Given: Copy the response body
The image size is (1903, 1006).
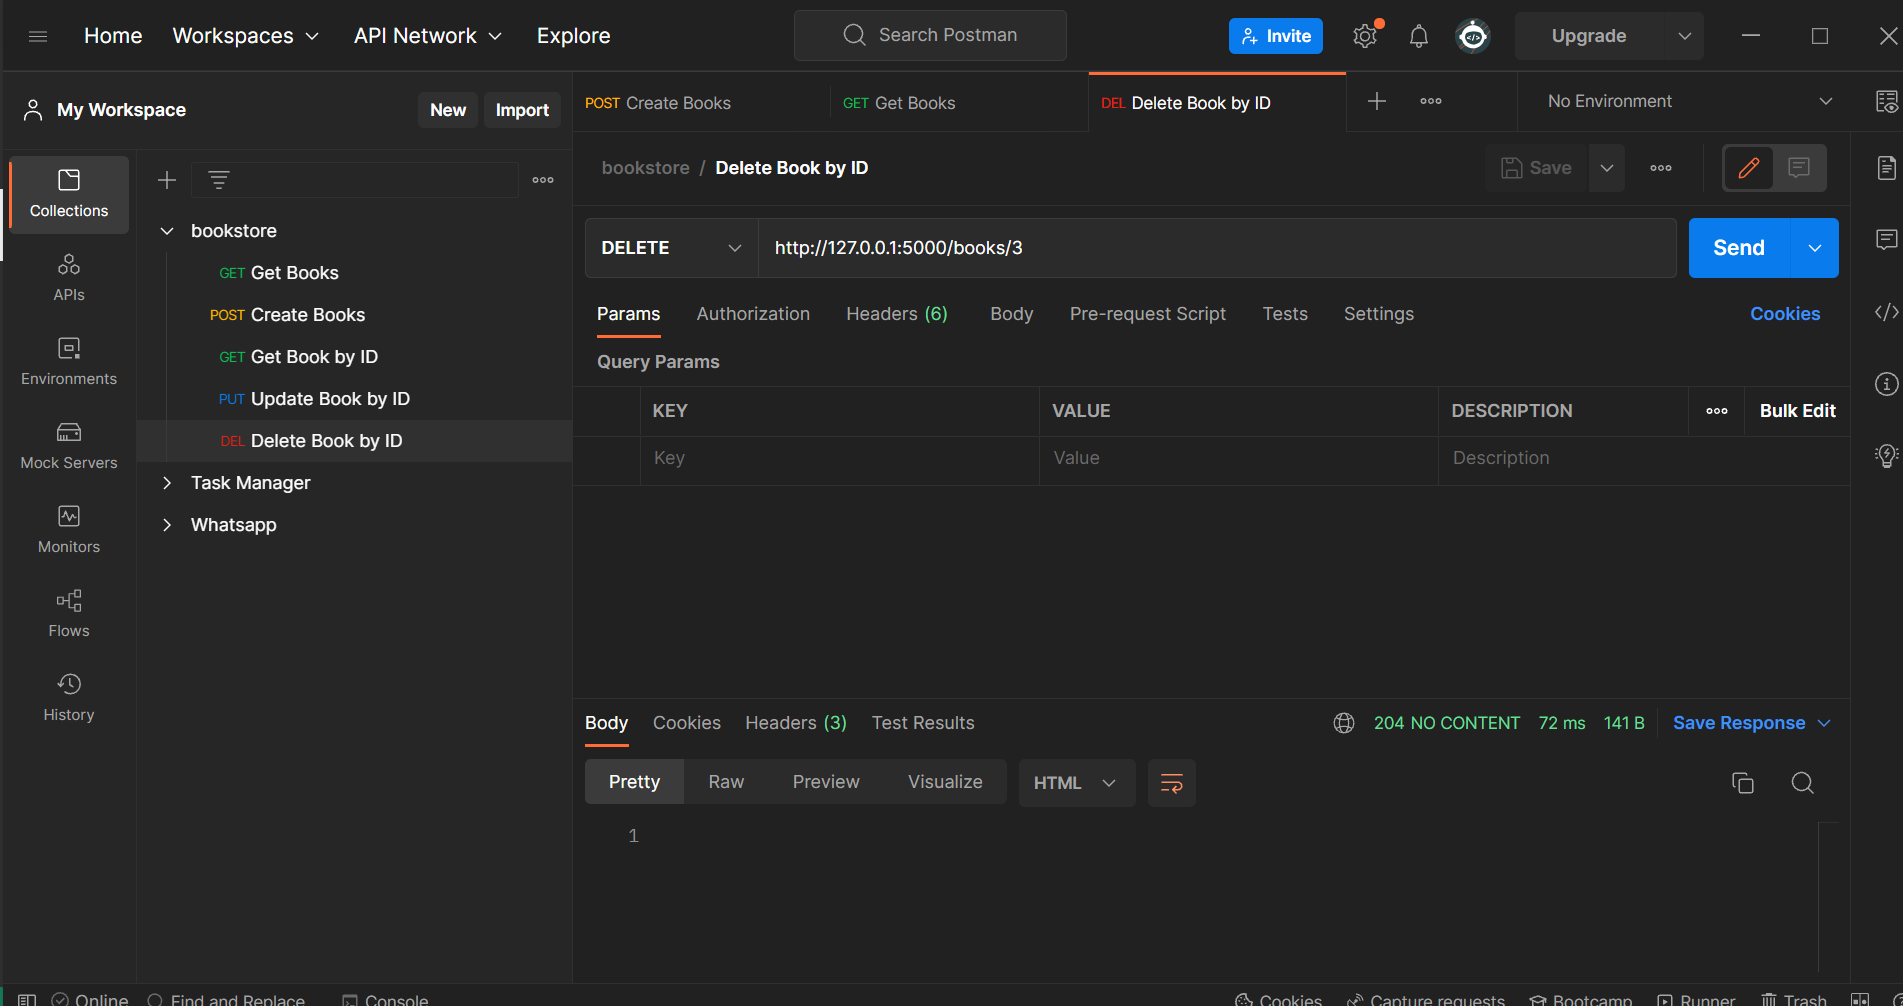Looking at the screenshot, I should click(x=1744, y=783).
